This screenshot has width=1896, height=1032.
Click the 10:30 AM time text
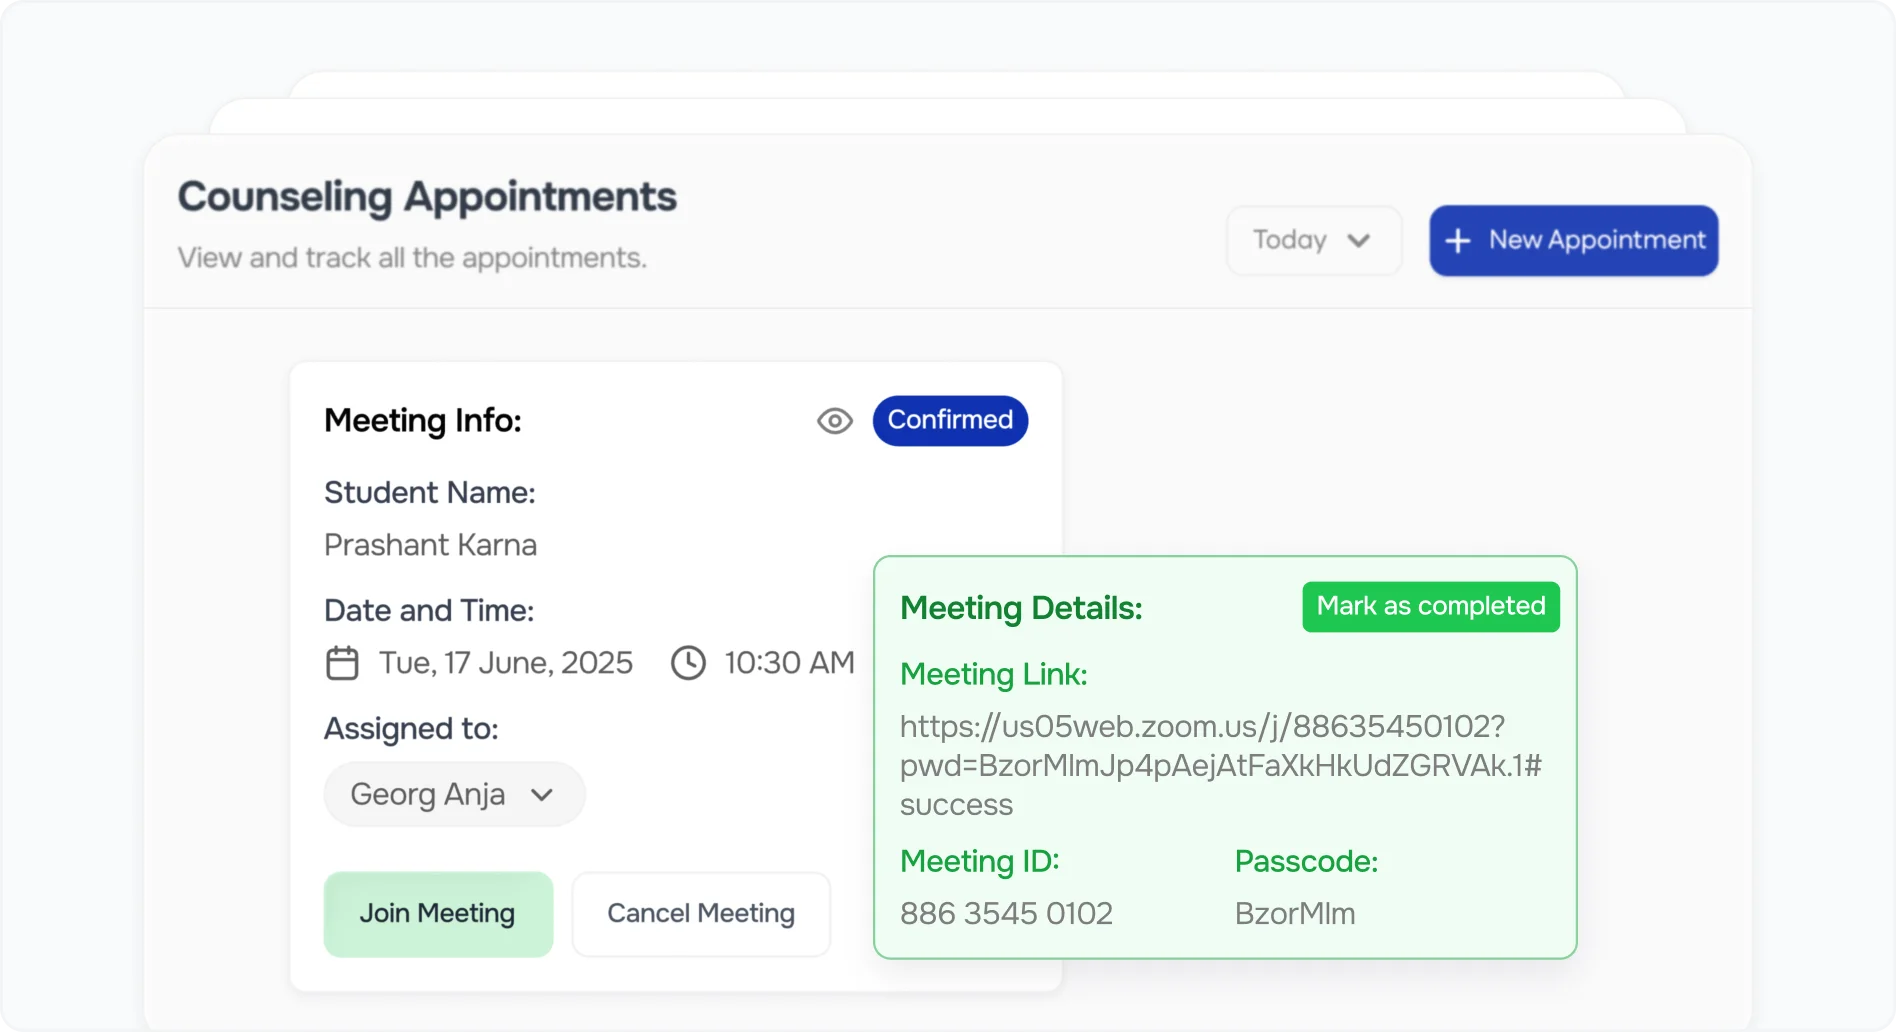789,663
